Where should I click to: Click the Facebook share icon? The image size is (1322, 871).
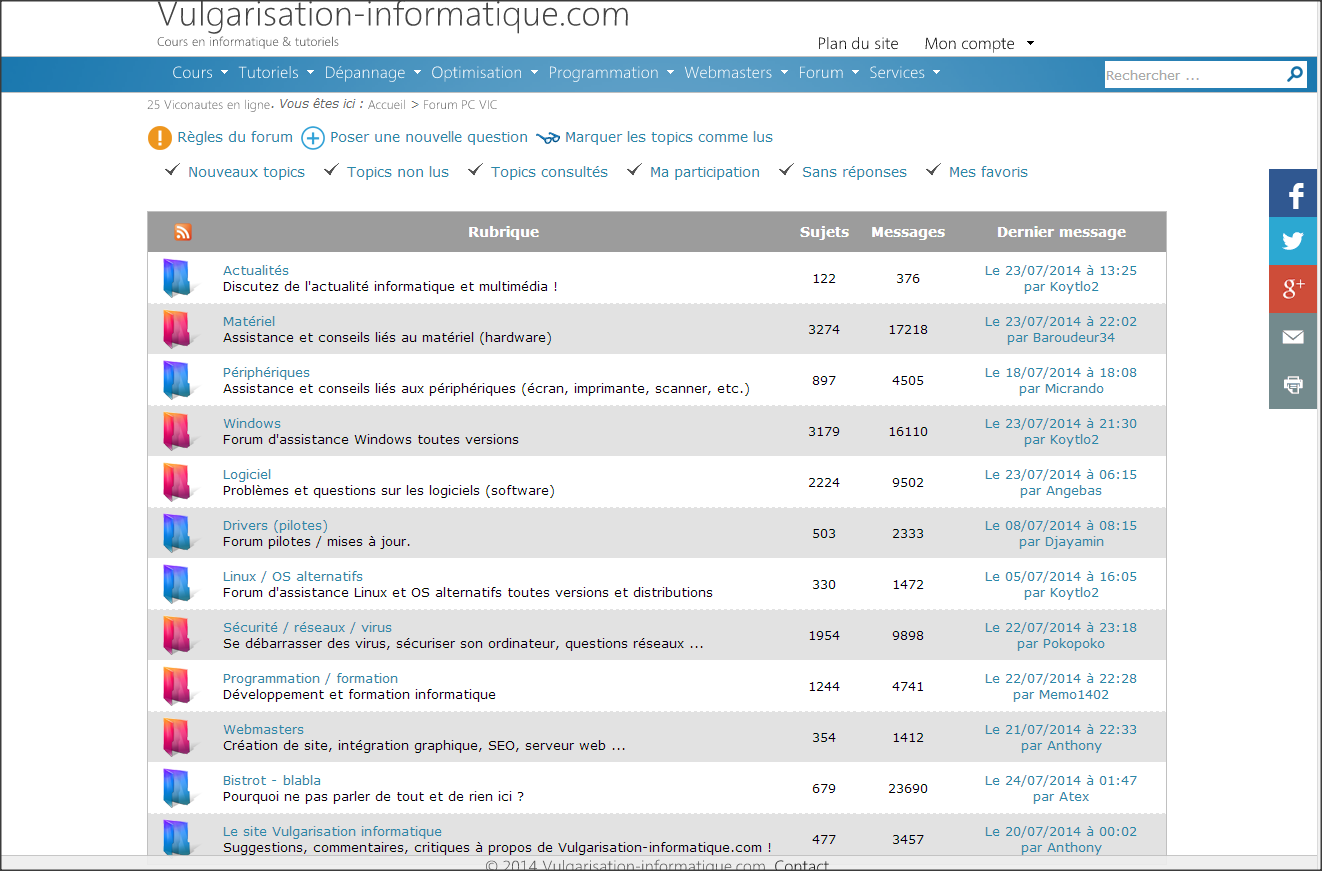tap(1295, 194)
